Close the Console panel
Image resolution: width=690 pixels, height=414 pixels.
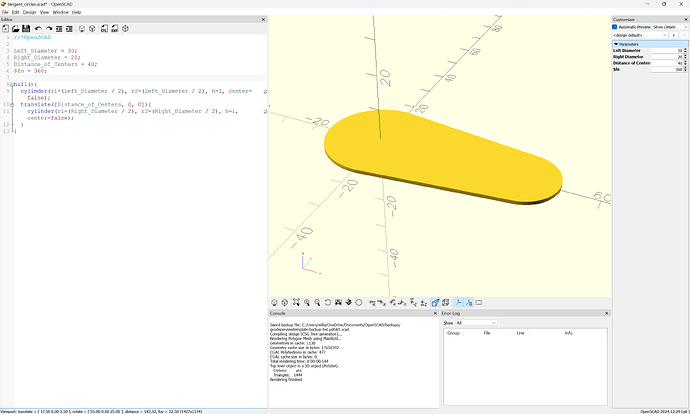[x=435, y=313]
